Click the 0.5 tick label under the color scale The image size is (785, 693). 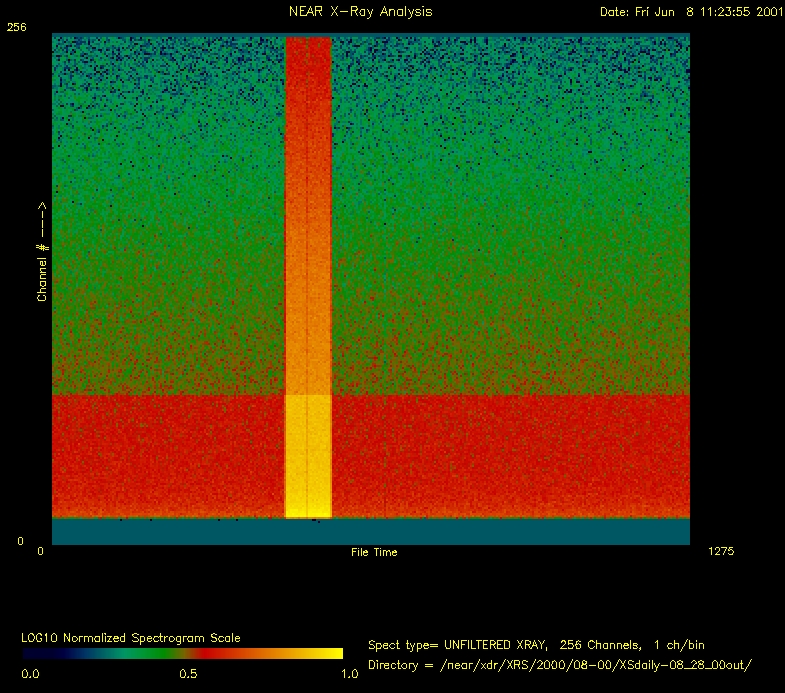click(x=188, y=674)
